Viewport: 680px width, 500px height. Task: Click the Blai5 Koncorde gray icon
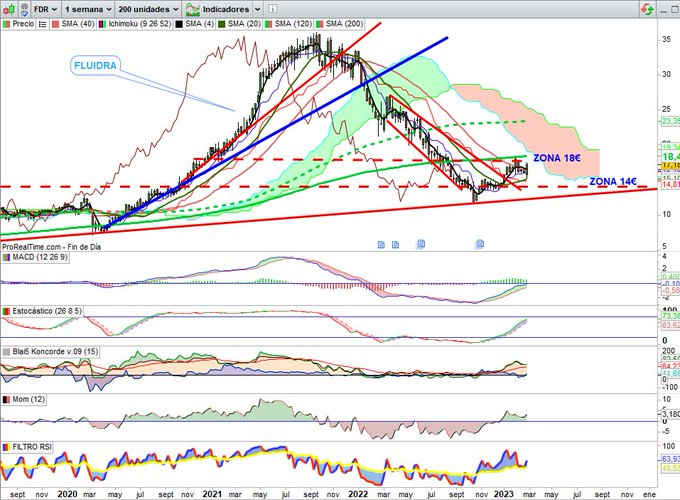coord(6,352)
